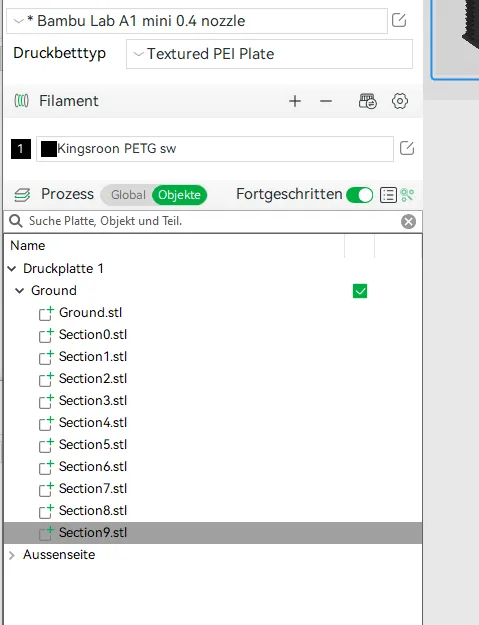
Task: Clear the search field with the X icon
Action: coord(408,221)
